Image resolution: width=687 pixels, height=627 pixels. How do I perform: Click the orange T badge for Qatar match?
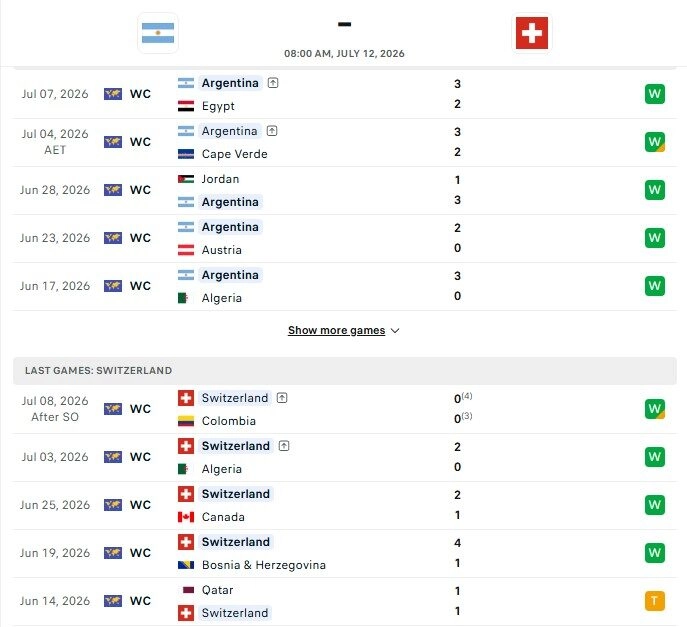tap(655, 601)
